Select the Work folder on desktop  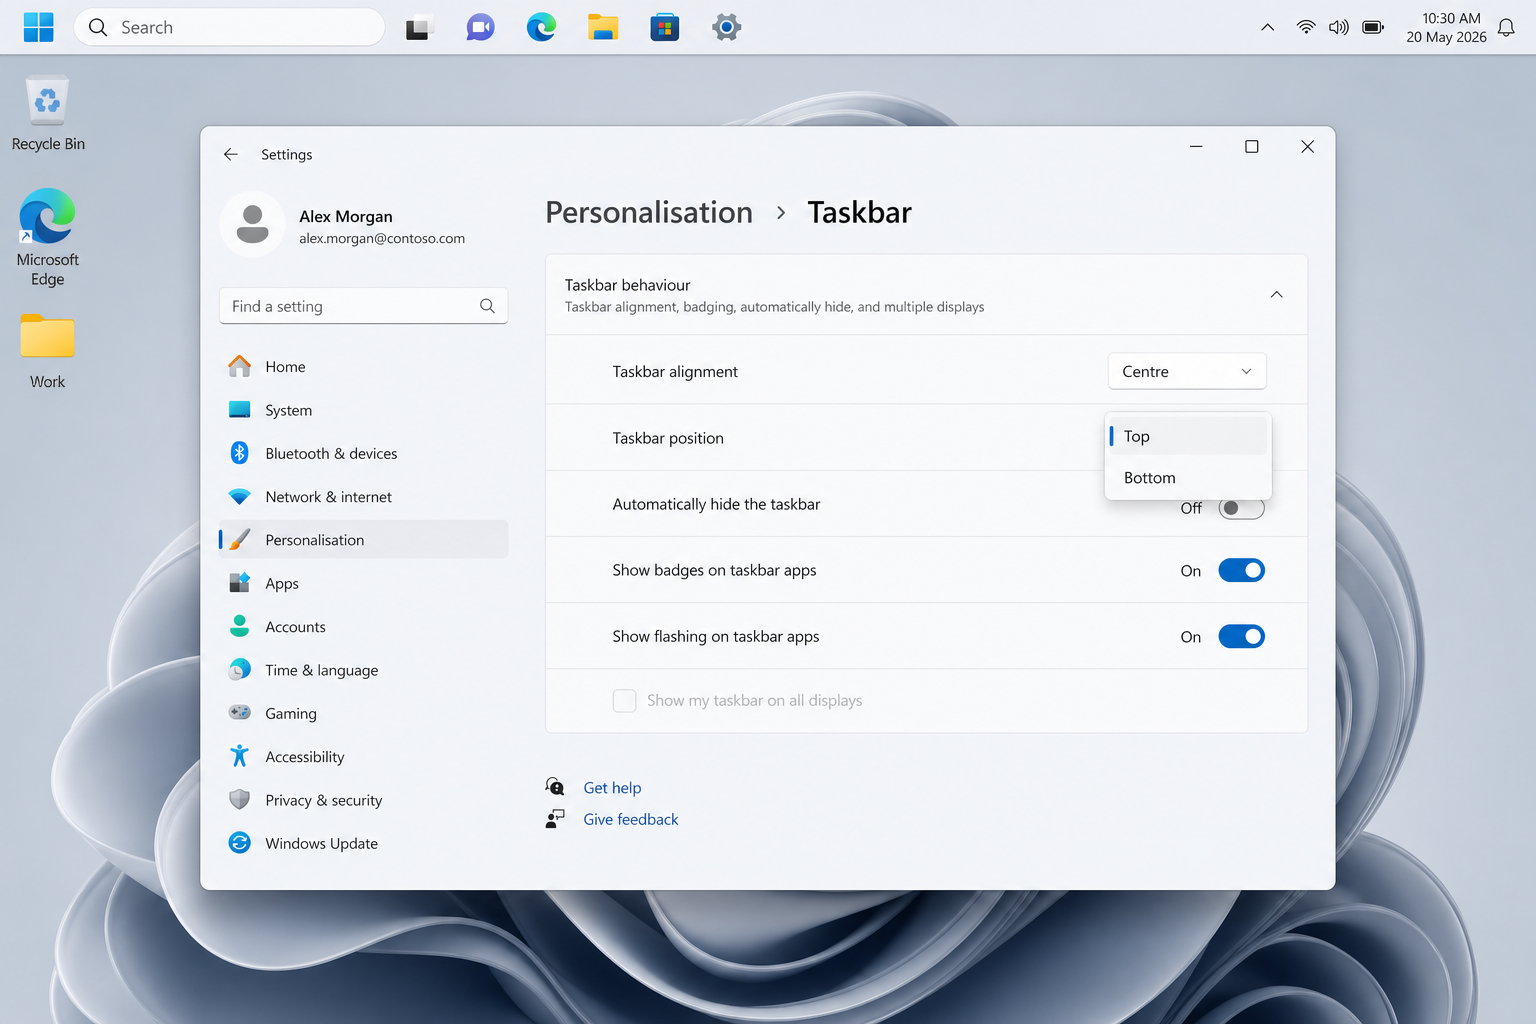pos(47,352)
